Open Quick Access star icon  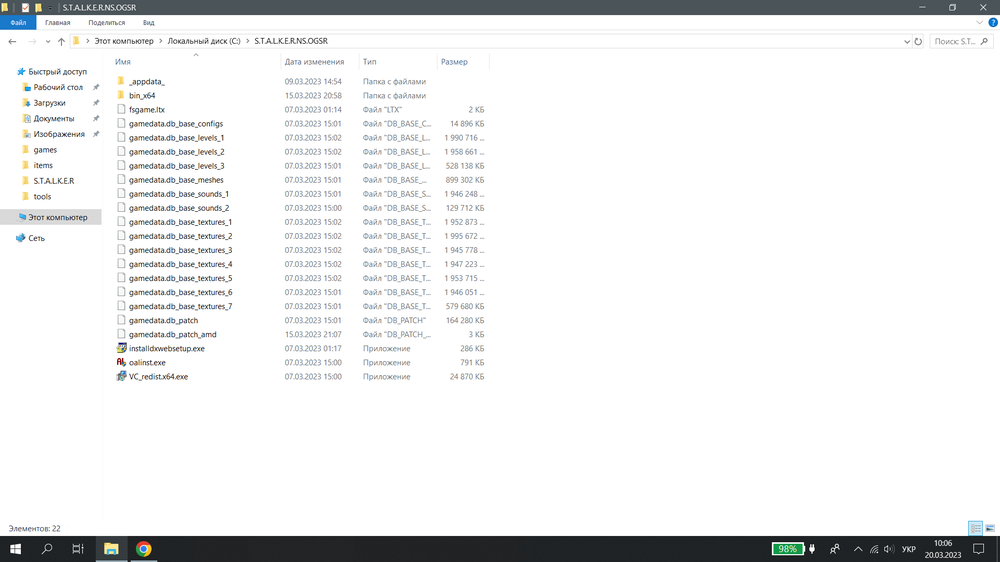(21, 71)
